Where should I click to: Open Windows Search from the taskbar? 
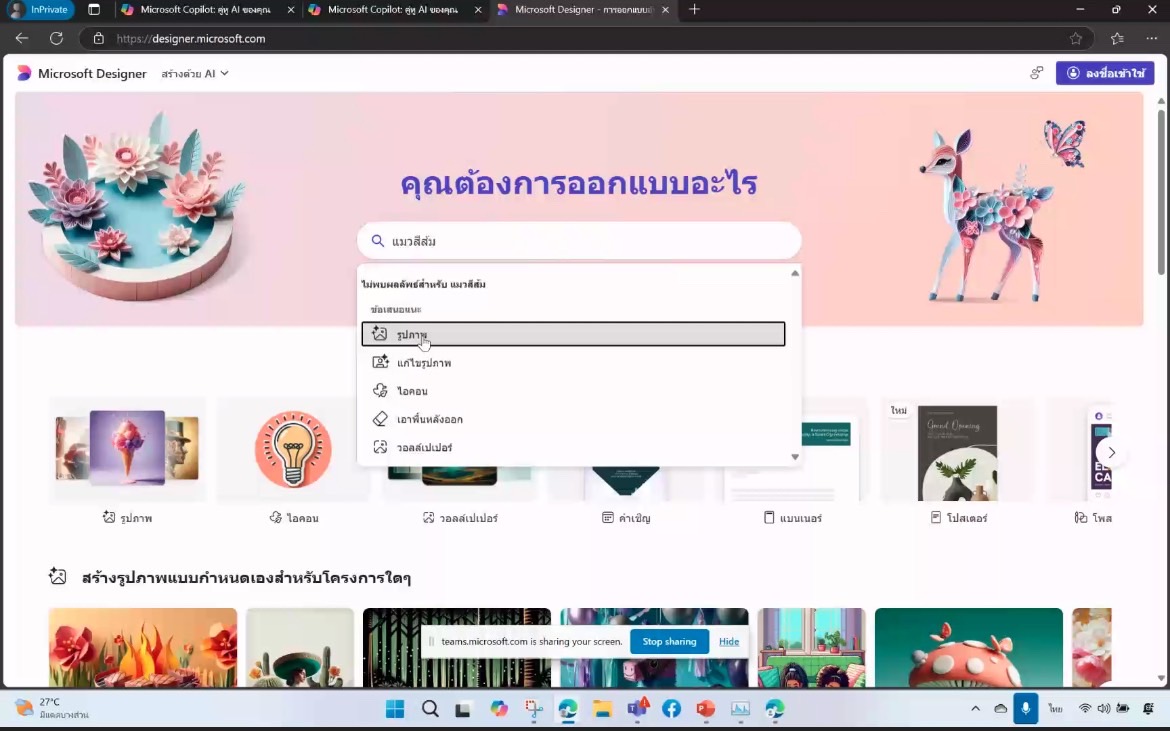(x=430, y=709)
